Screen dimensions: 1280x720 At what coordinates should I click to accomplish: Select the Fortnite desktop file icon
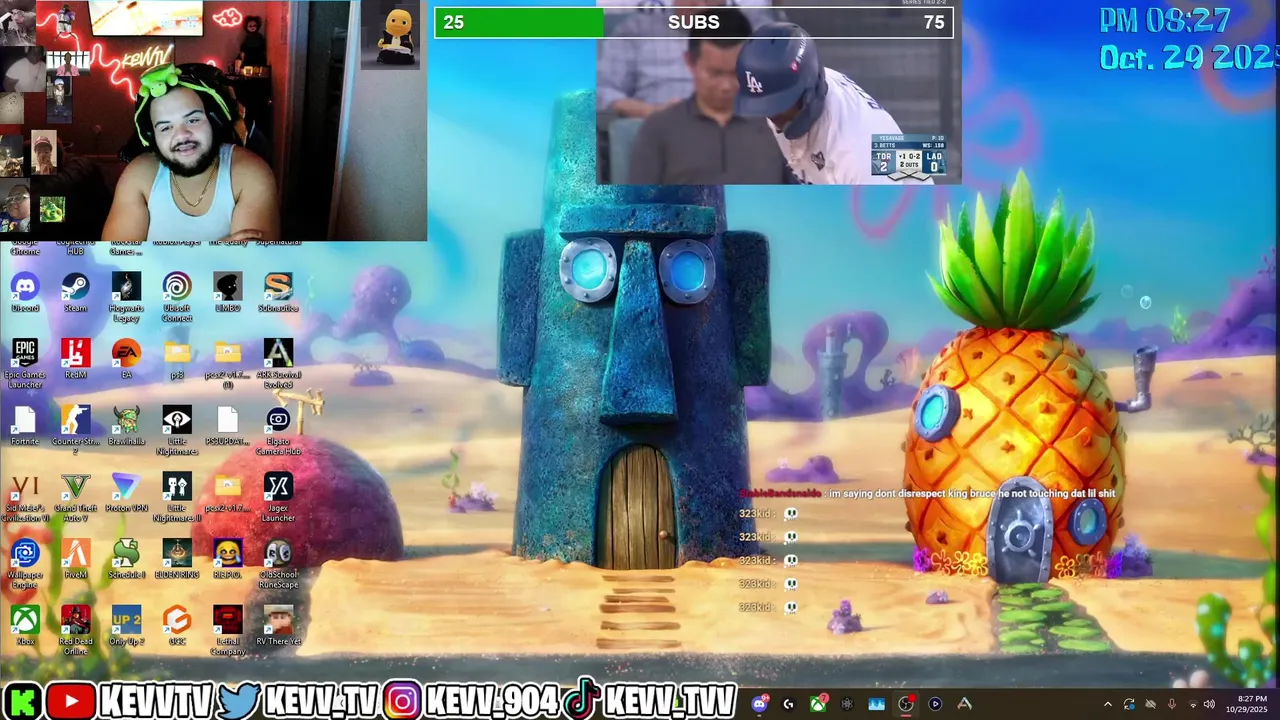click(x=25, y=426)
